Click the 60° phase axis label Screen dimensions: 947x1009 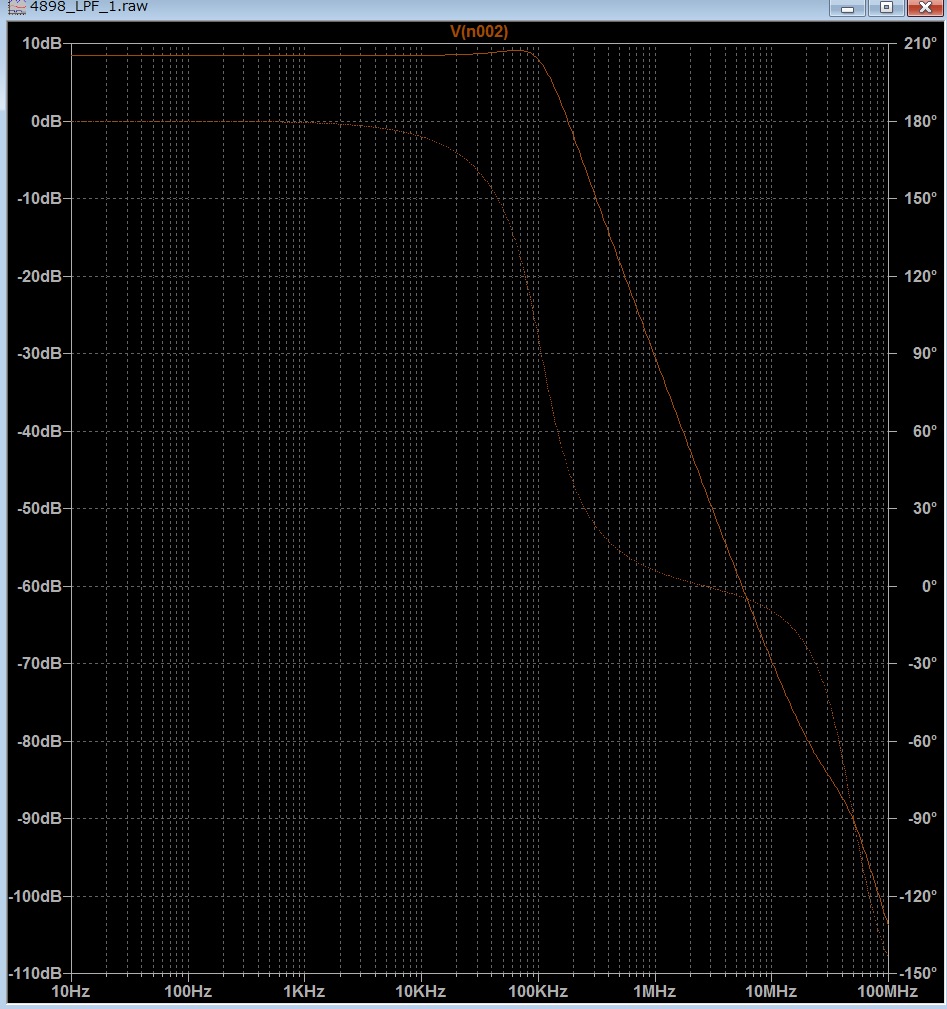tap(924, 431)
